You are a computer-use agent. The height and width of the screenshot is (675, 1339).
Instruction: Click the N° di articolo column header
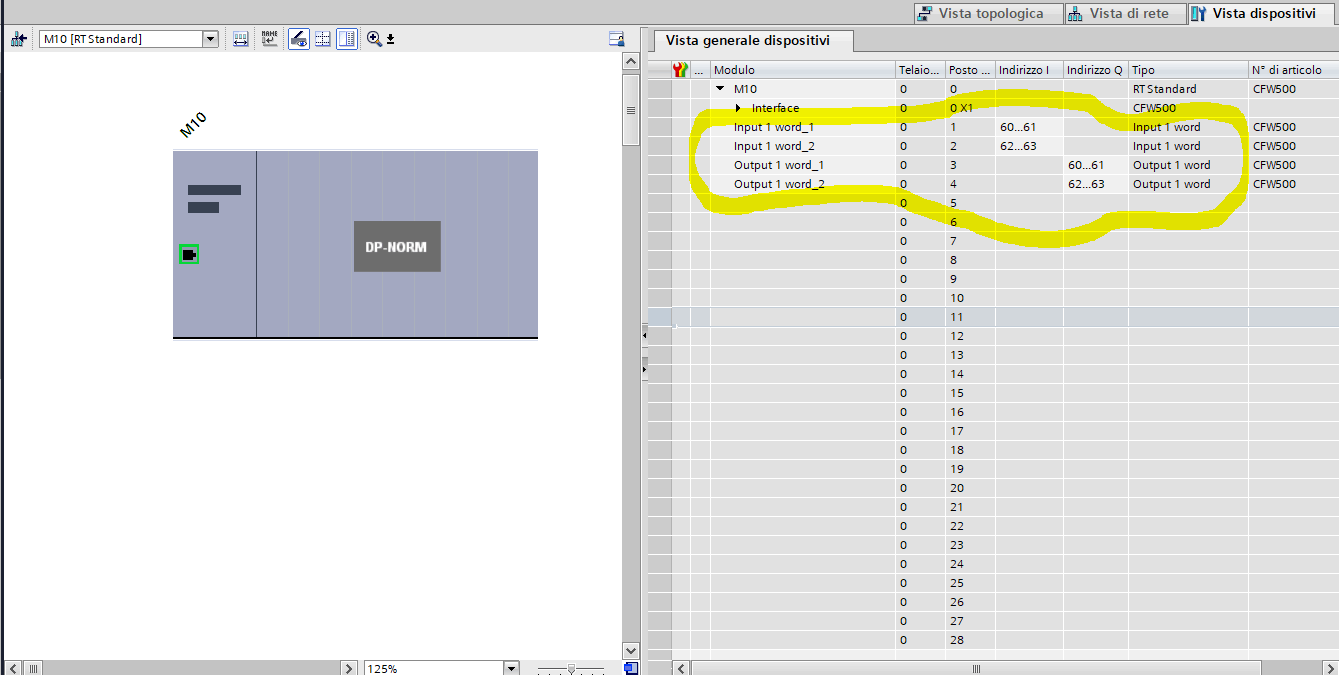pos(1293,70)
